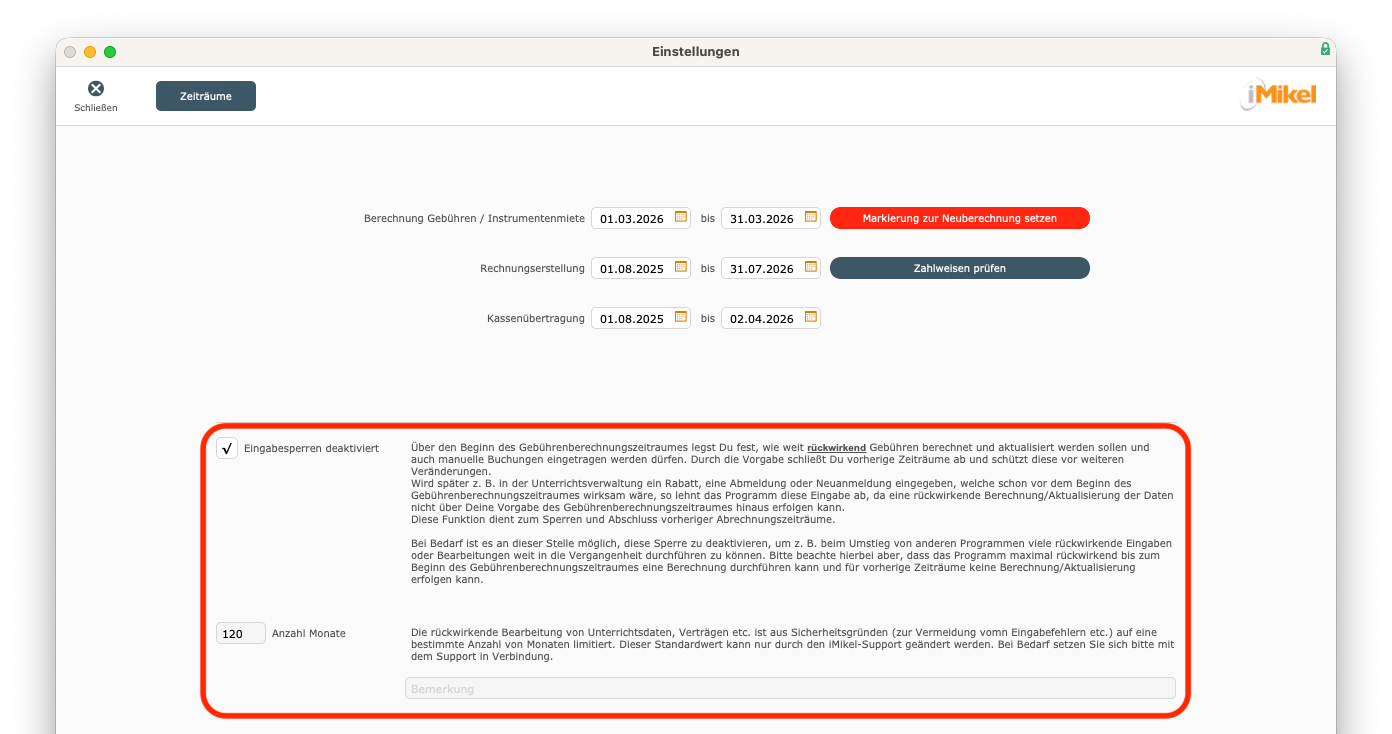Viewport: 1392px width, 734px height.
Task: Click the iMikel logo
Action: point(1279,96)
